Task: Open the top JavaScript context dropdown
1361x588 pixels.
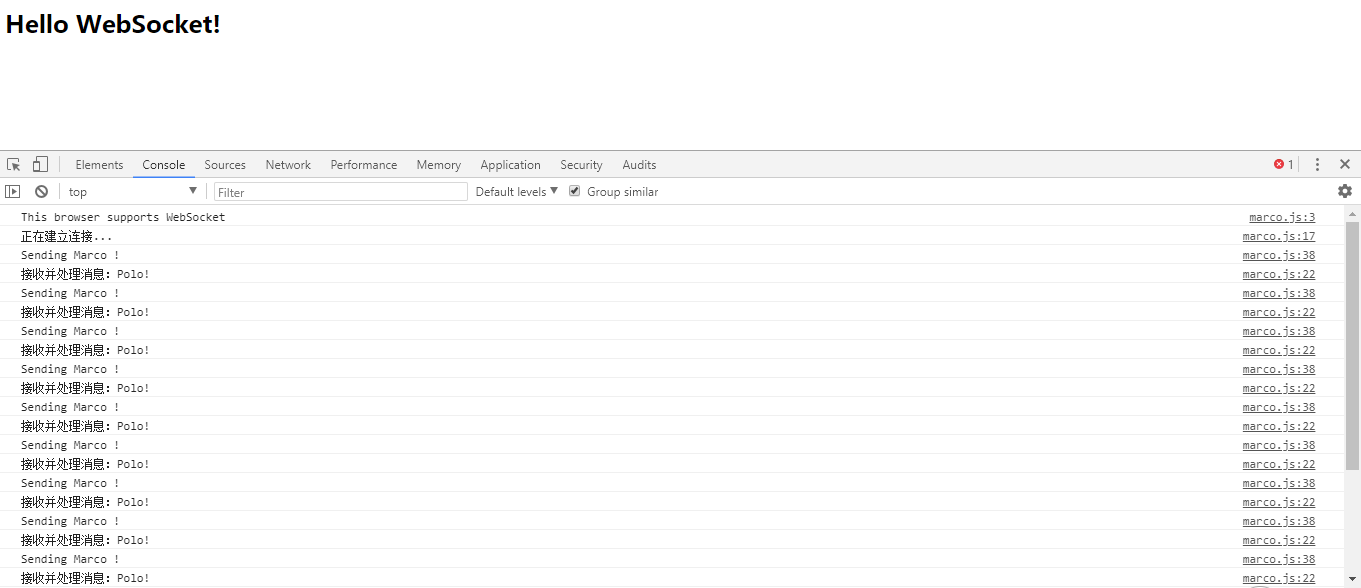Action: 133,191
